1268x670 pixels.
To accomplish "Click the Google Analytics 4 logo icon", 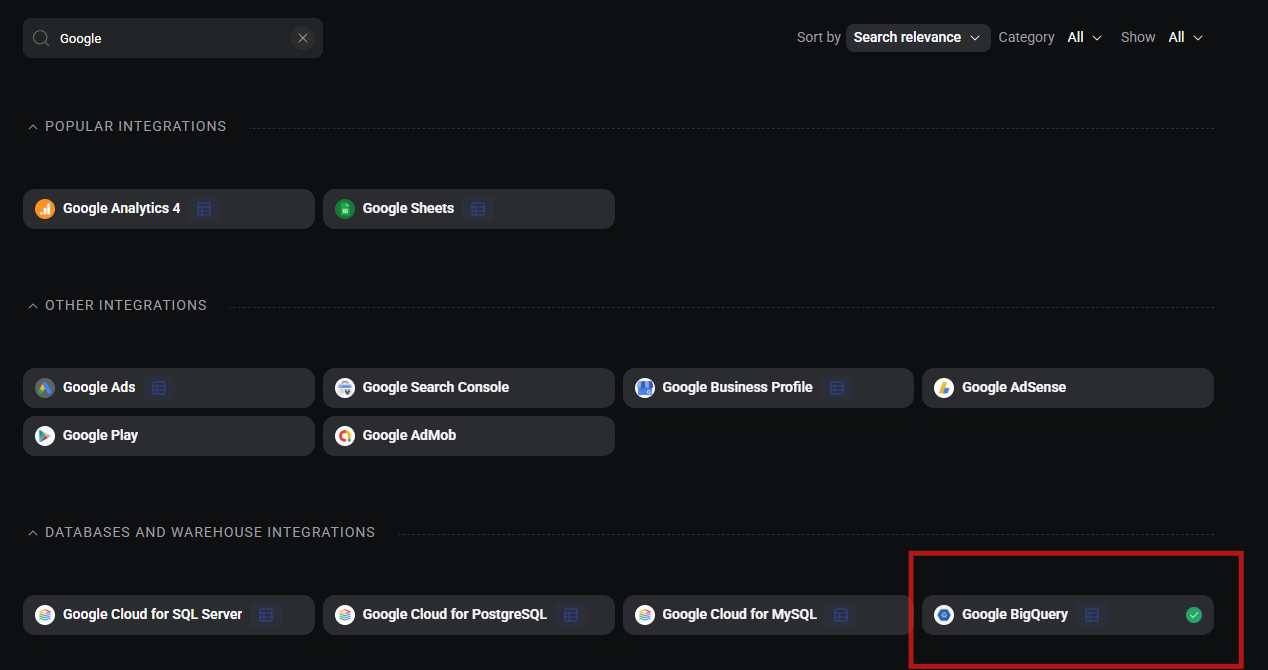I will click(x=45, y=209).
